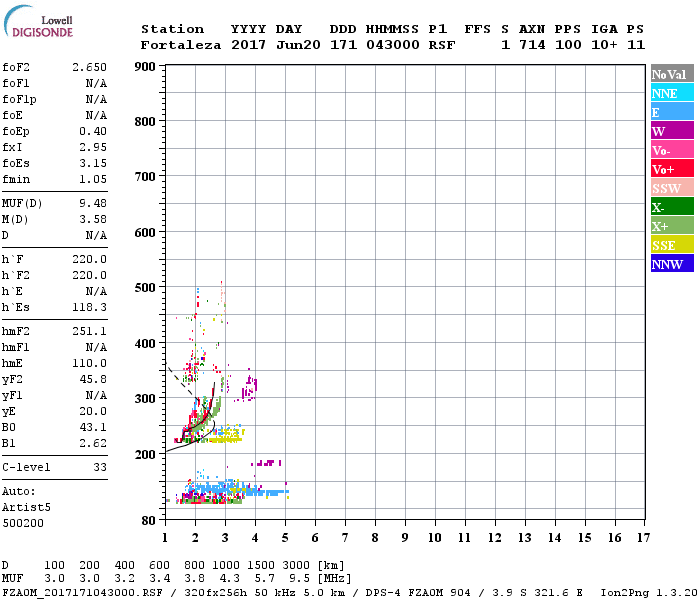
Task: Click the Jun20 date in header
Action: pos(298,45)
